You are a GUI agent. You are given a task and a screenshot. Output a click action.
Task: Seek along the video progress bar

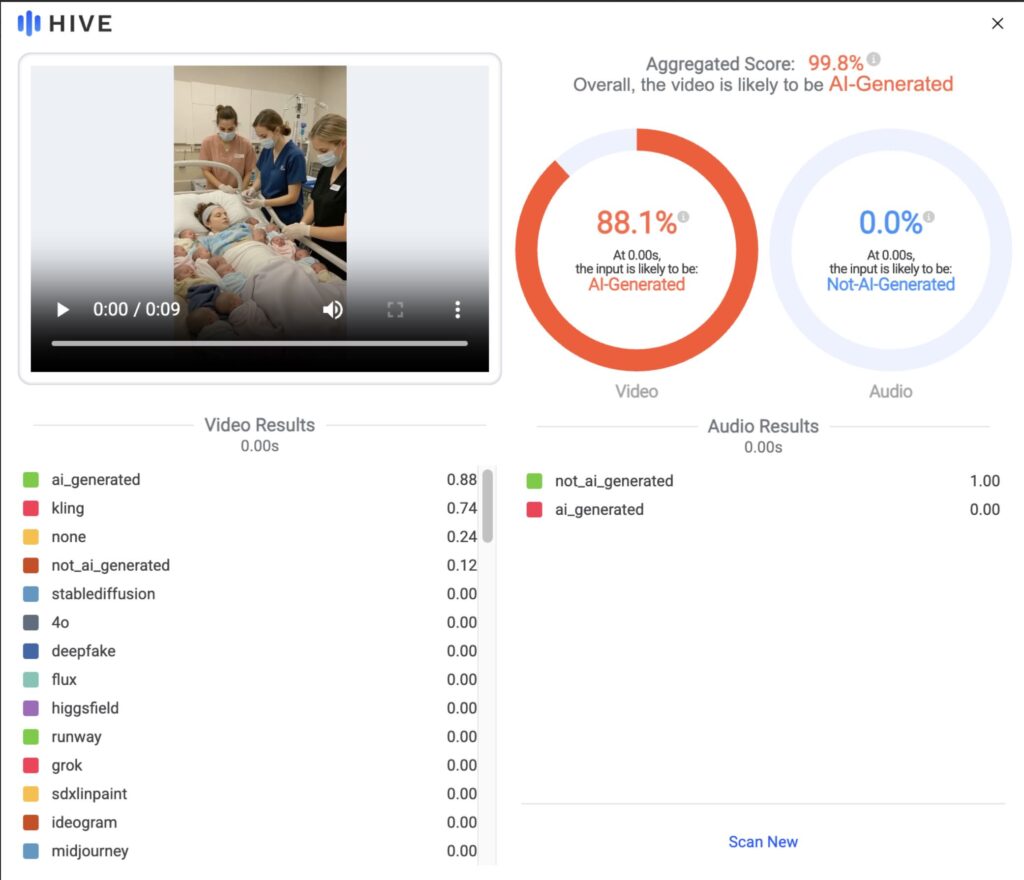coord(259,343)
